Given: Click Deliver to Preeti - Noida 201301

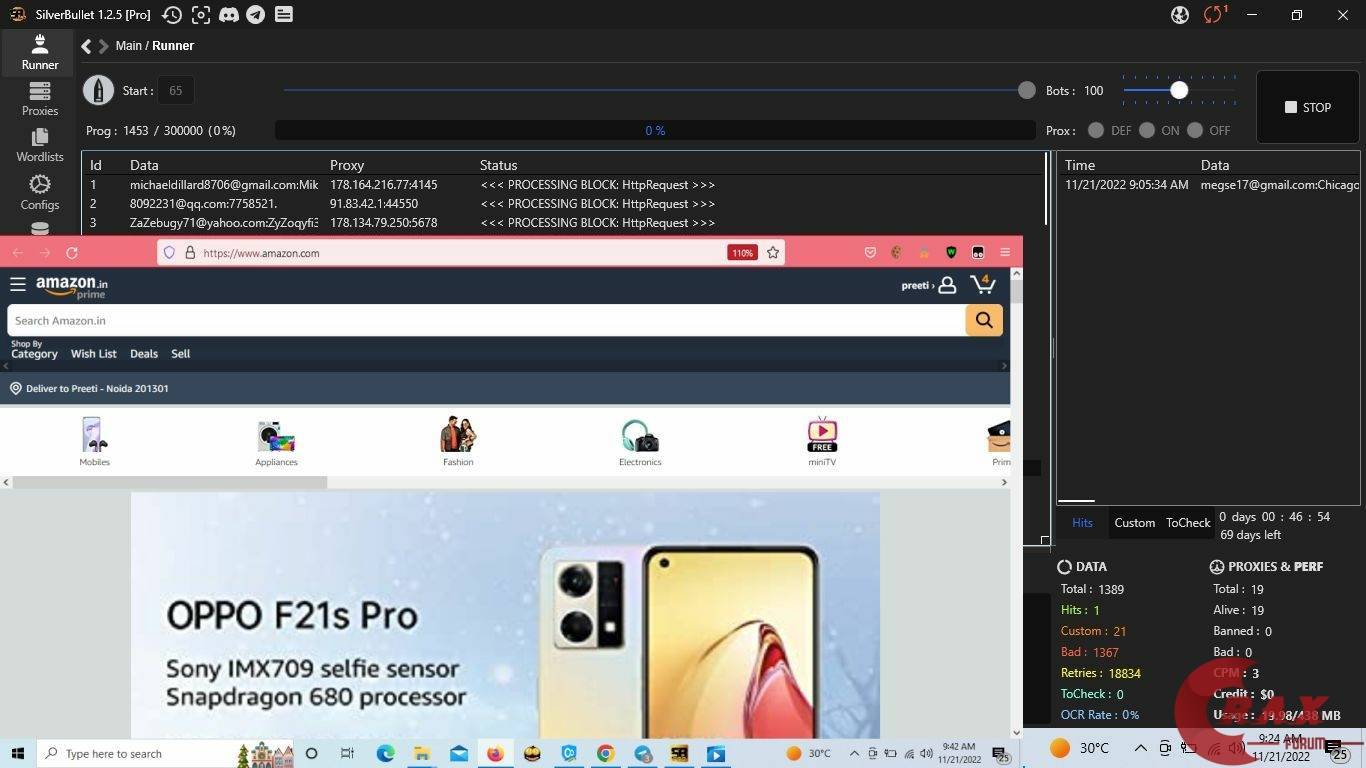Looking at the screenshot, I should pyautogui.click(x=89, y=388).
